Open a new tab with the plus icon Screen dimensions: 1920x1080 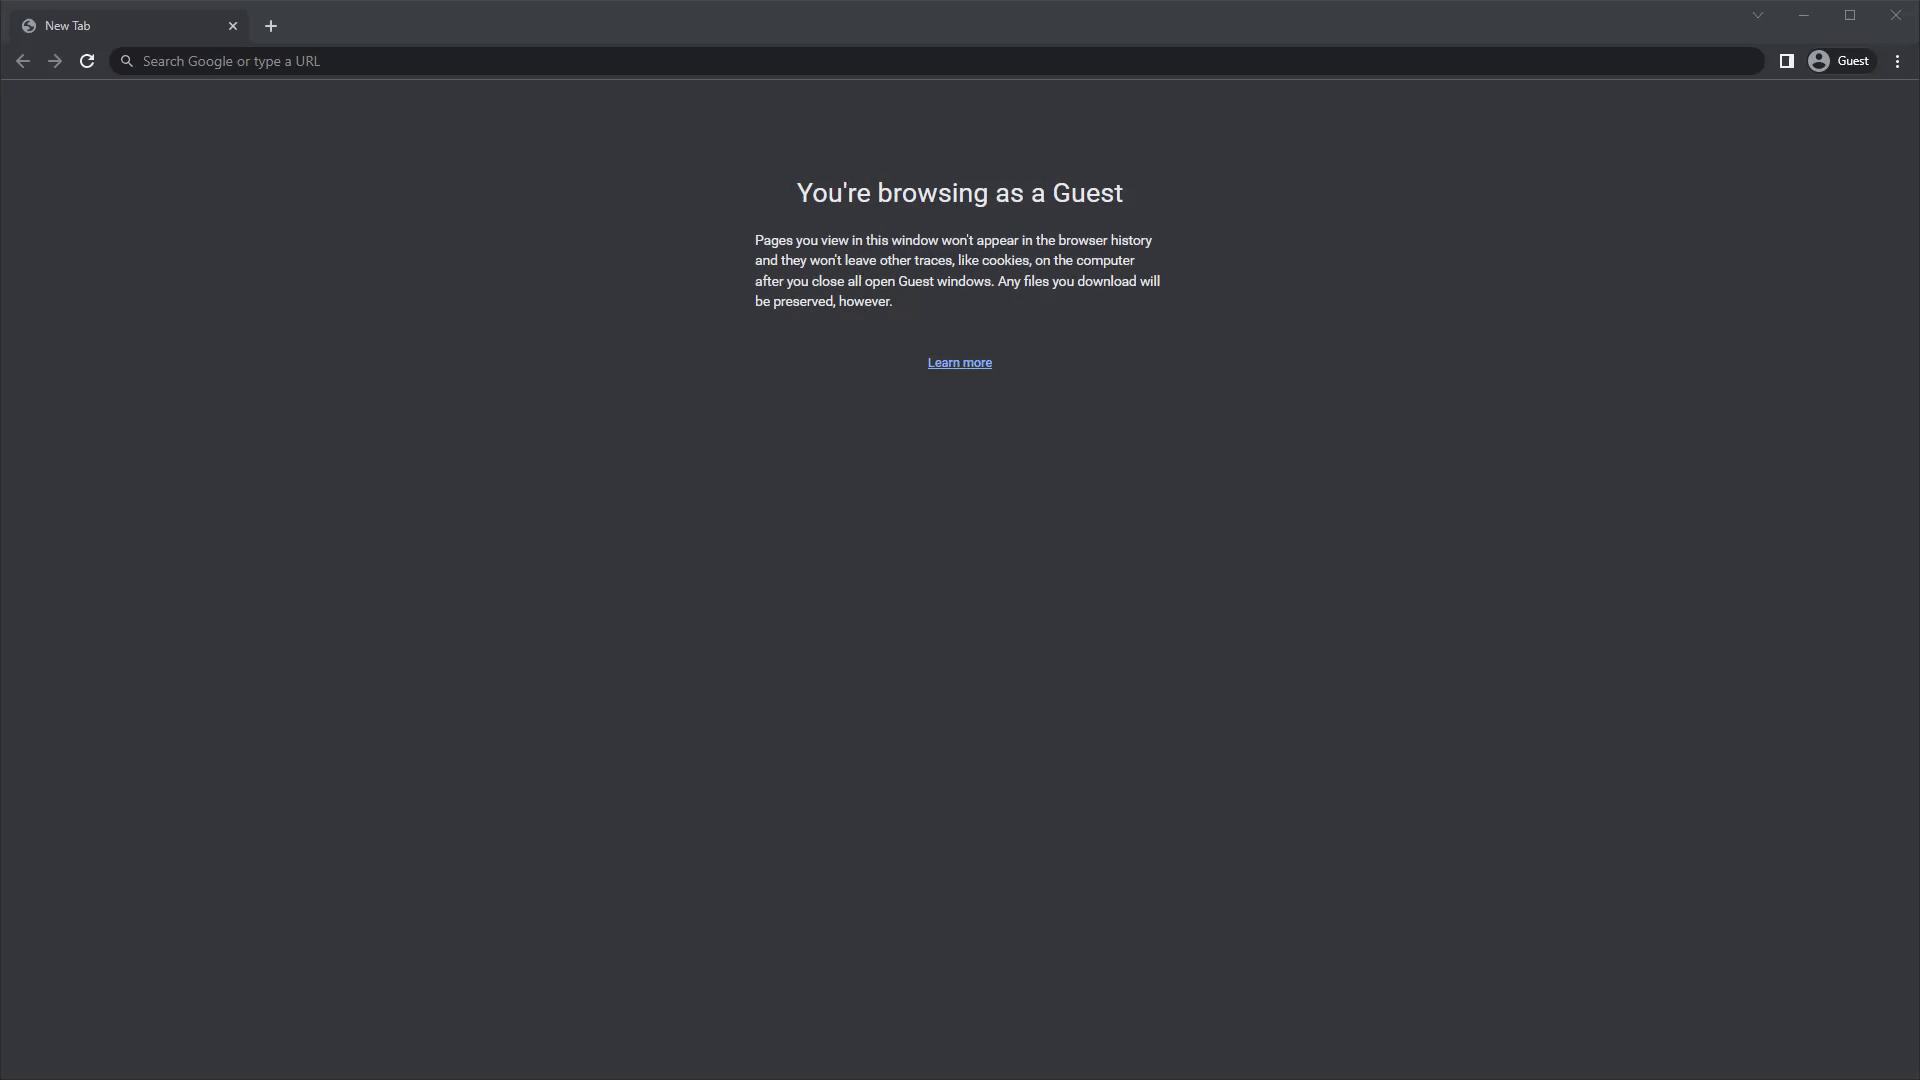click(271, 26)
